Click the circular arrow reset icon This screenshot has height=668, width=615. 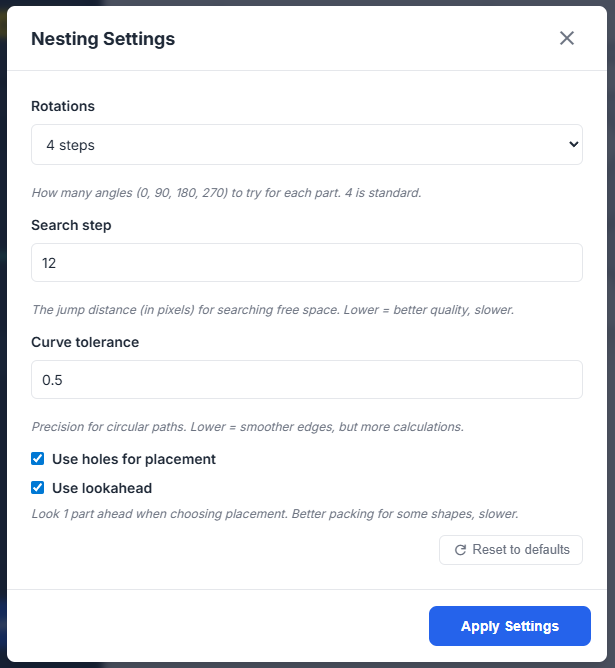460,550
